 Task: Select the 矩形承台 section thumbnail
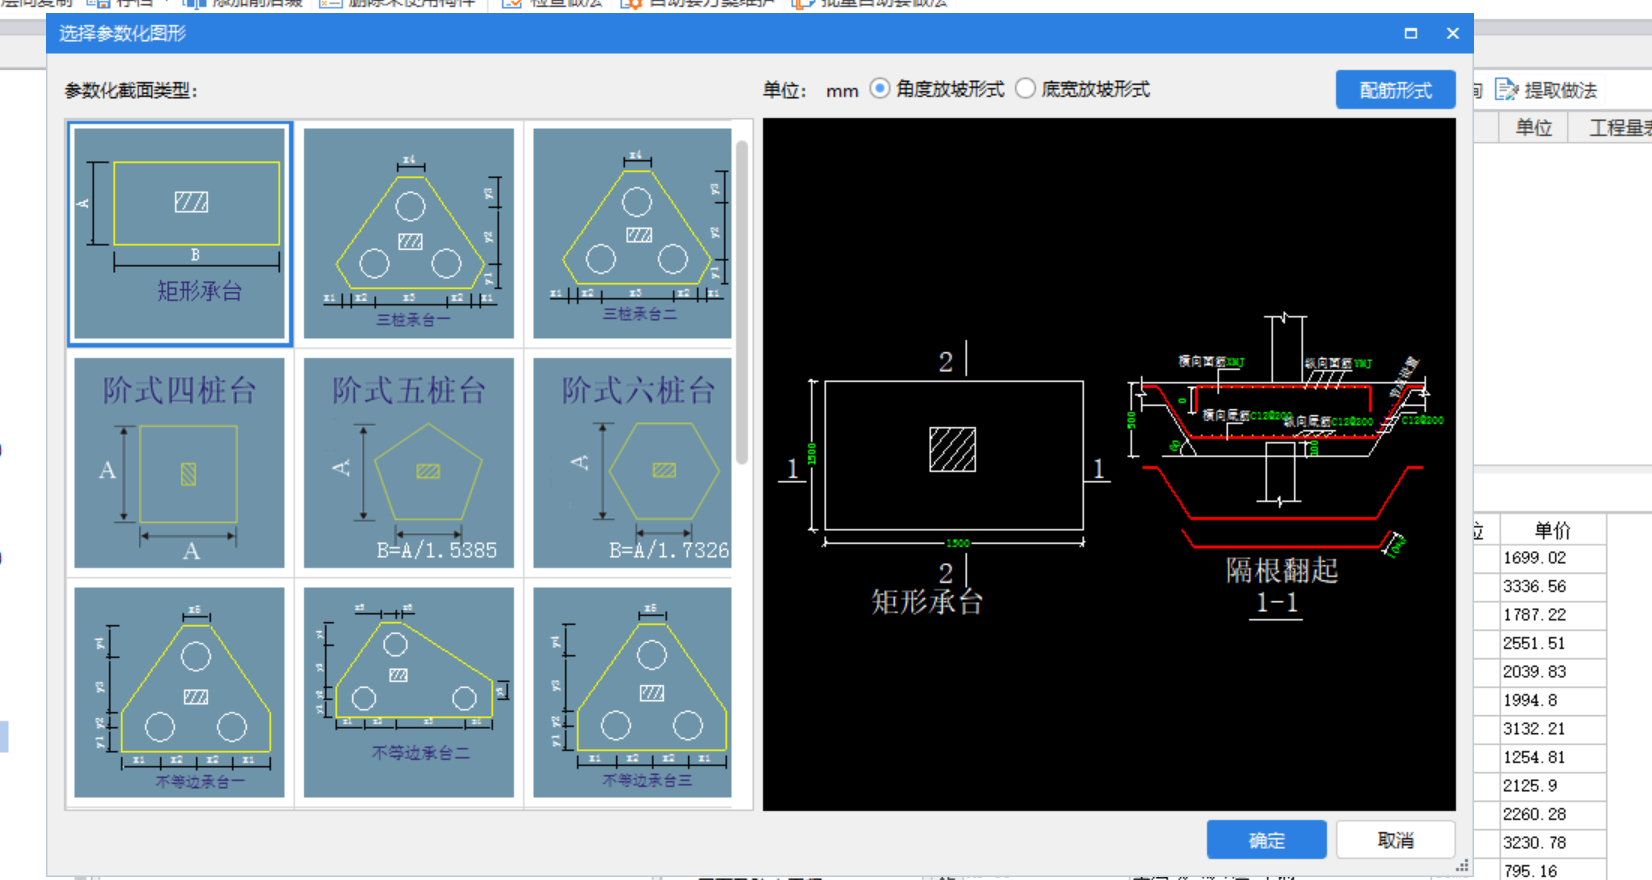180,234
